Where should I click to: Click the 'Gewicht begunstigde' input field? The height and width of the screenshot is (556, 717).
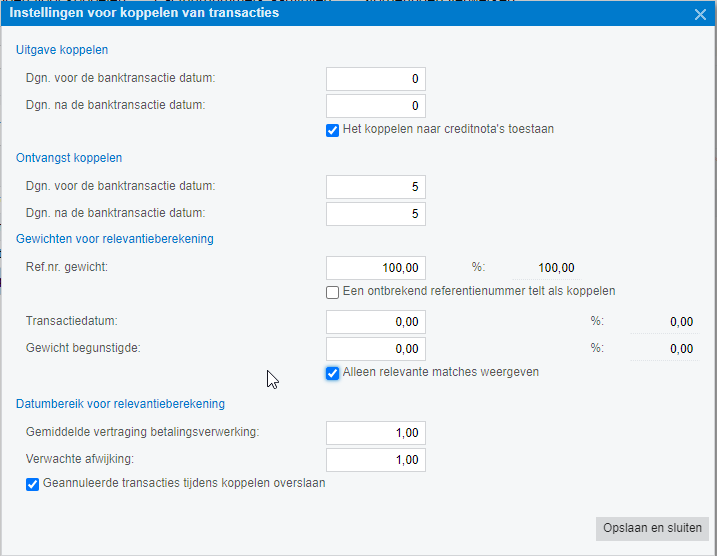[x=376, y=349]
